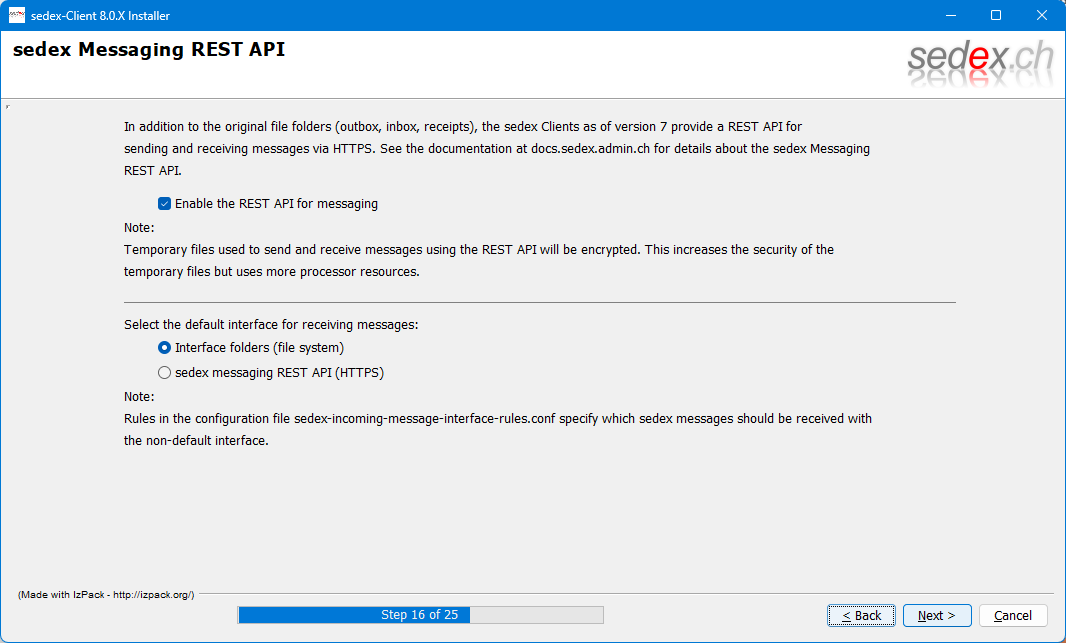The height and width of the screenshot is (643, 1066).
Task: Click the sedex-Client 8.0.X Installer title text
Action: (101, 15)
